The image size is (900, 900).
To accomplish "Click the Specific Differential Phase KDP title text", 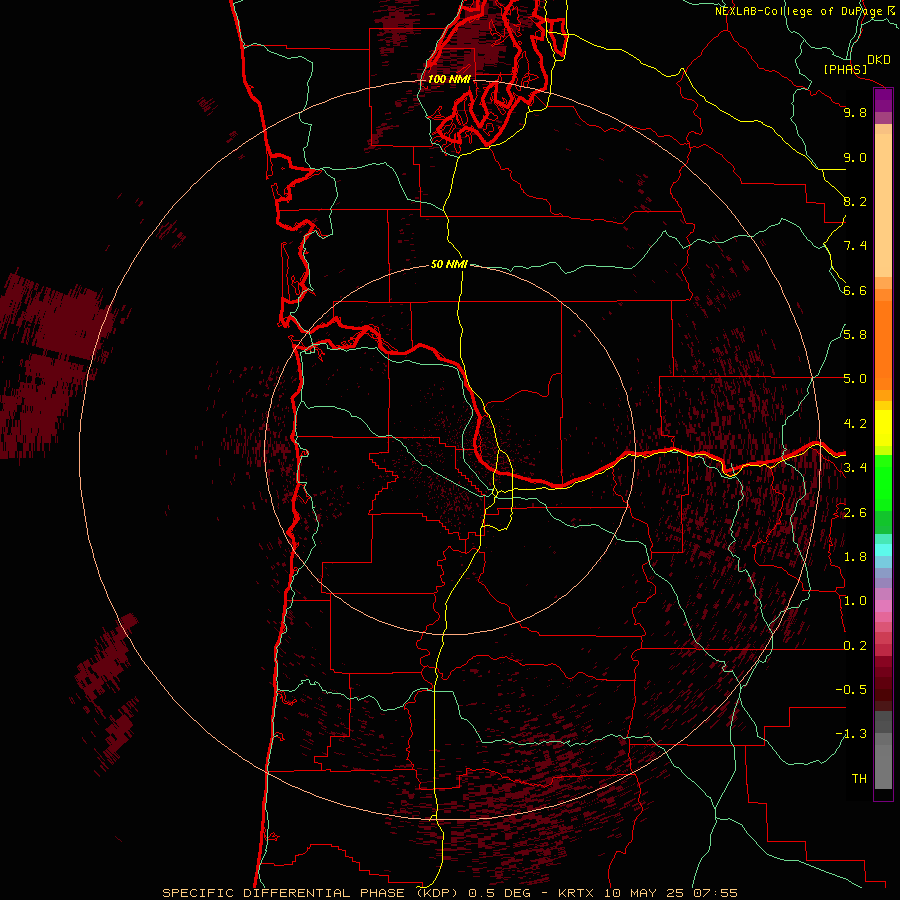I will [x=313, y=893].
